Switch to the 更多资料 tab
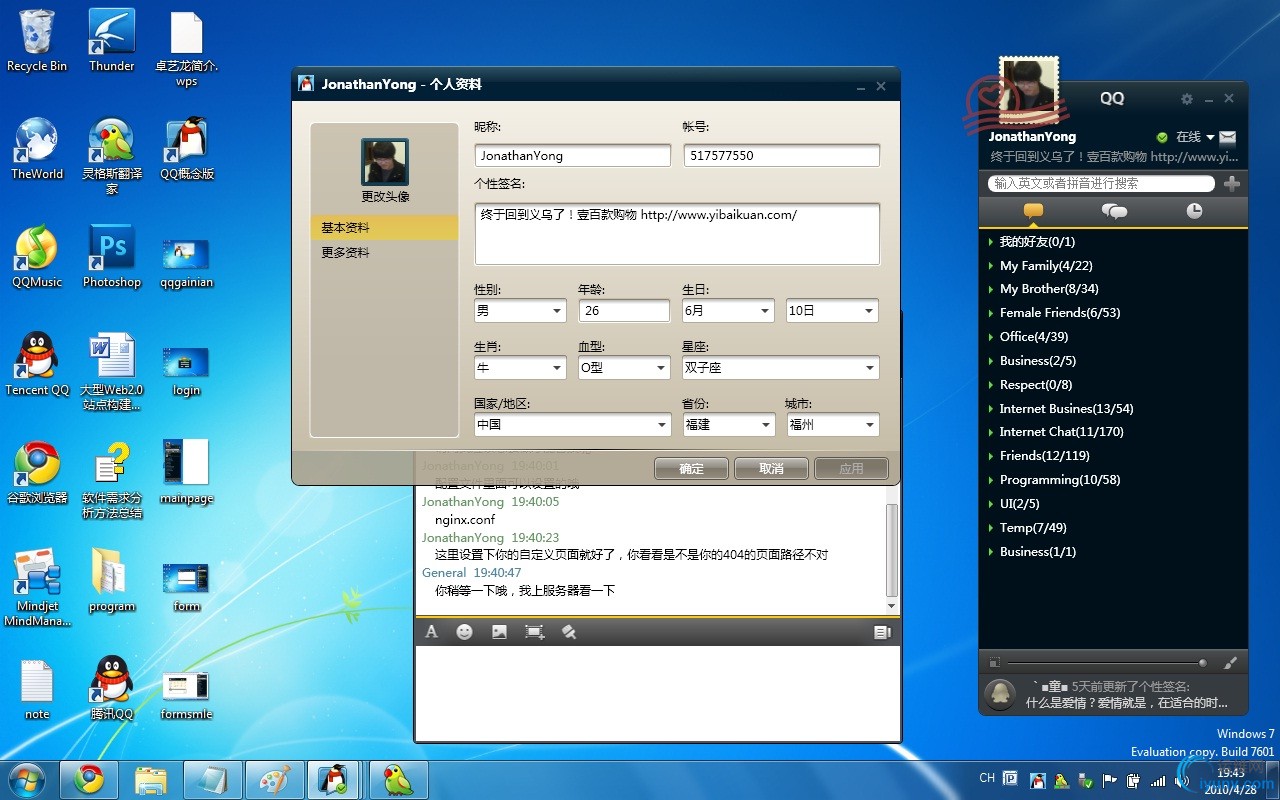This screenshot has height=800, width=1280. [x=384, y=253]
